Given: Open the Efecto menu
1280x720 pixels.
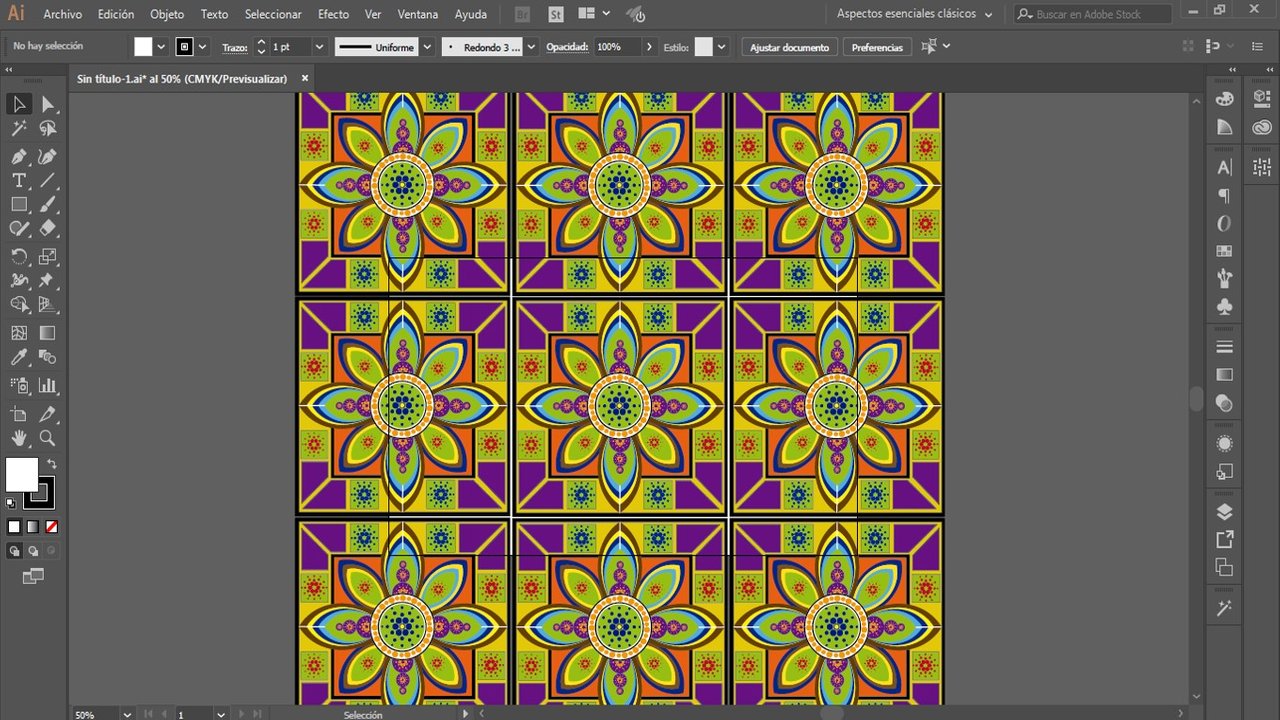Looking at the screenshot, I should click(x=333, y=14).
